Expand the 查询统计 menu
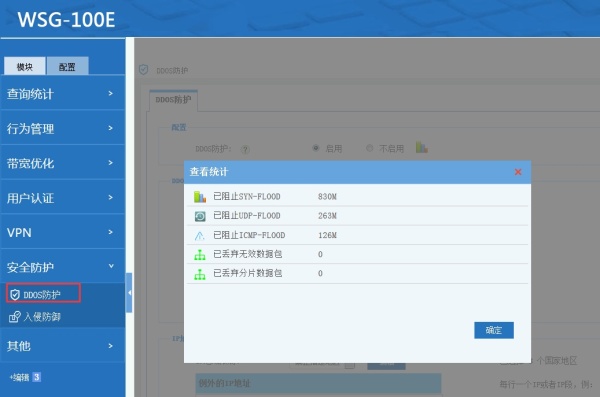Viewport: 600px width, 397px height. coord(62,93)
